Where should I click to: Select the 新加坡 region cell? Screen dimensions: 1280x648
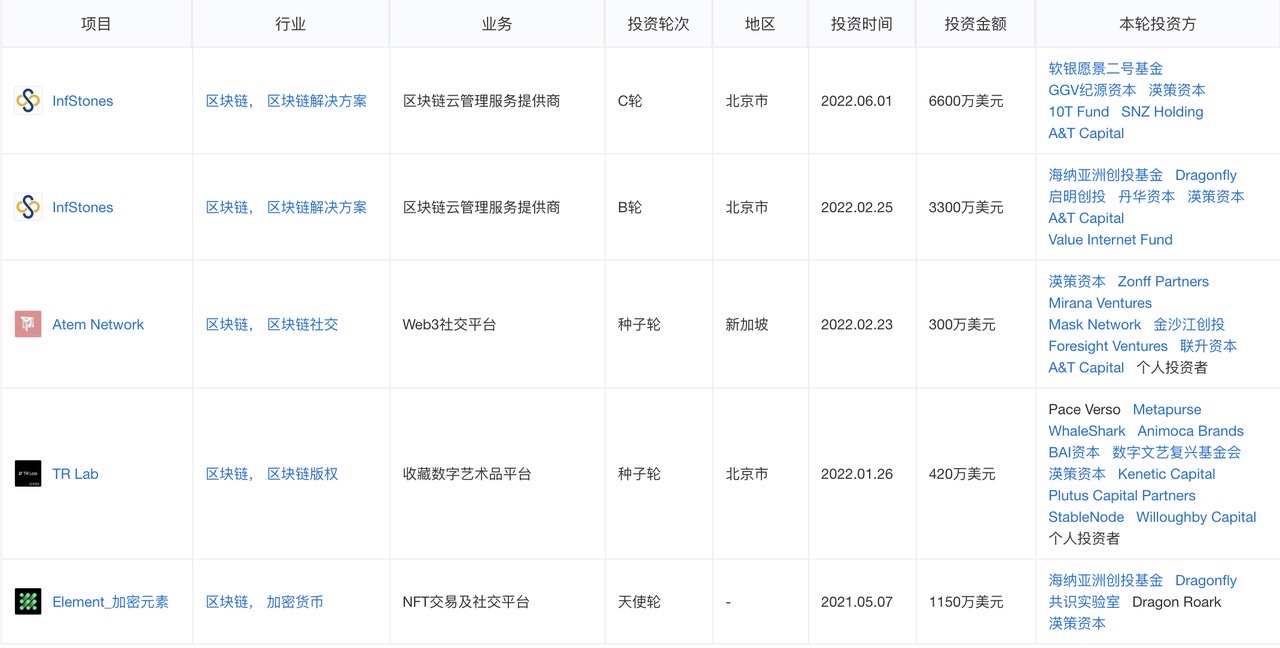[x=747, y=324]
